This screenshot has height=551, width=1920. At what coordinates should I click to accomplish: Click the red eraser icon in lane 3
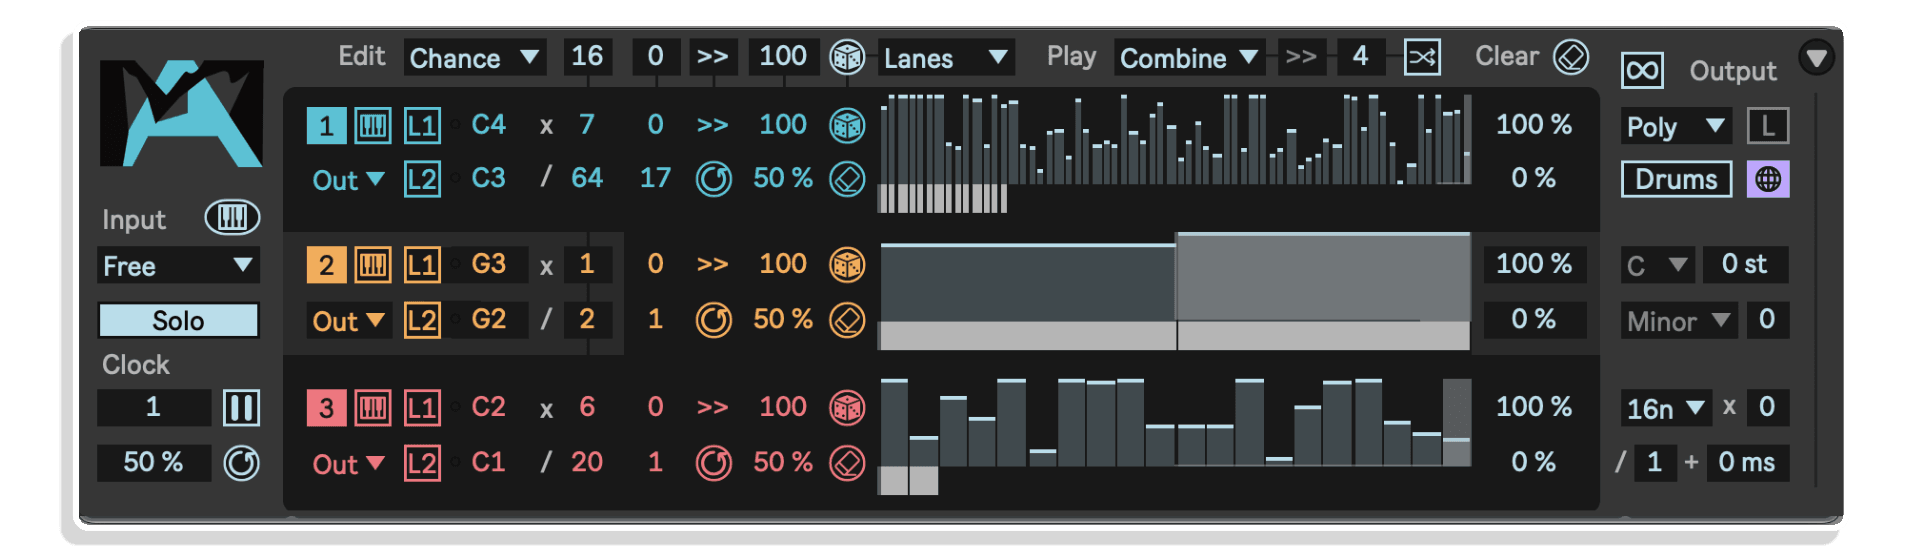pos(847,463)
